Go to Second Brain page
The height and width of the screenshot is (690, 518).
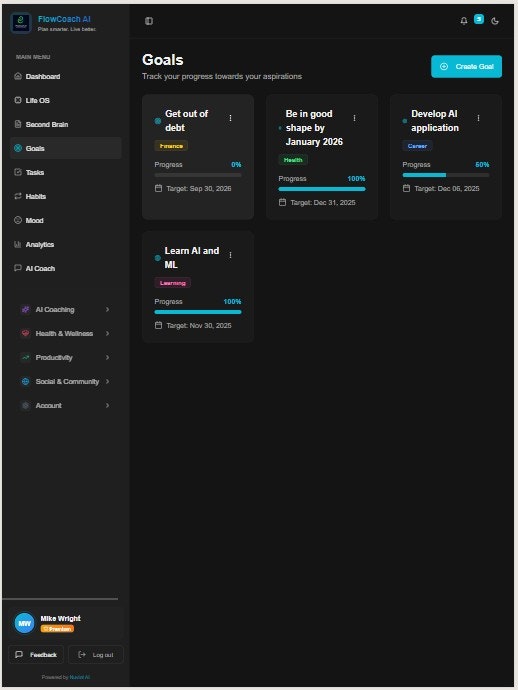(66, 124)
